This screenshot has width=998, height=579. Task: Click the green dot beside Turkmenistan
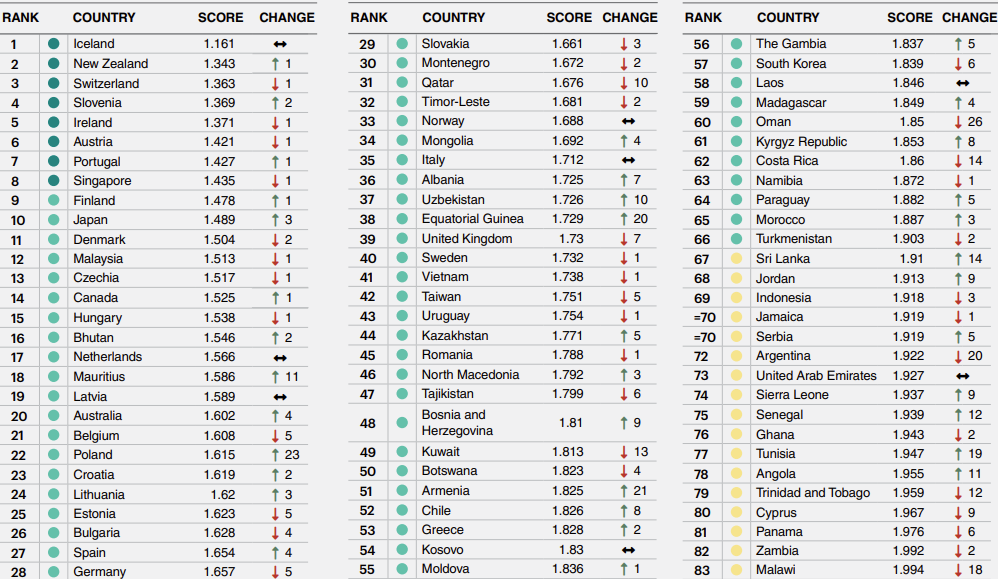pyautogui.click(x=736, y=239)
